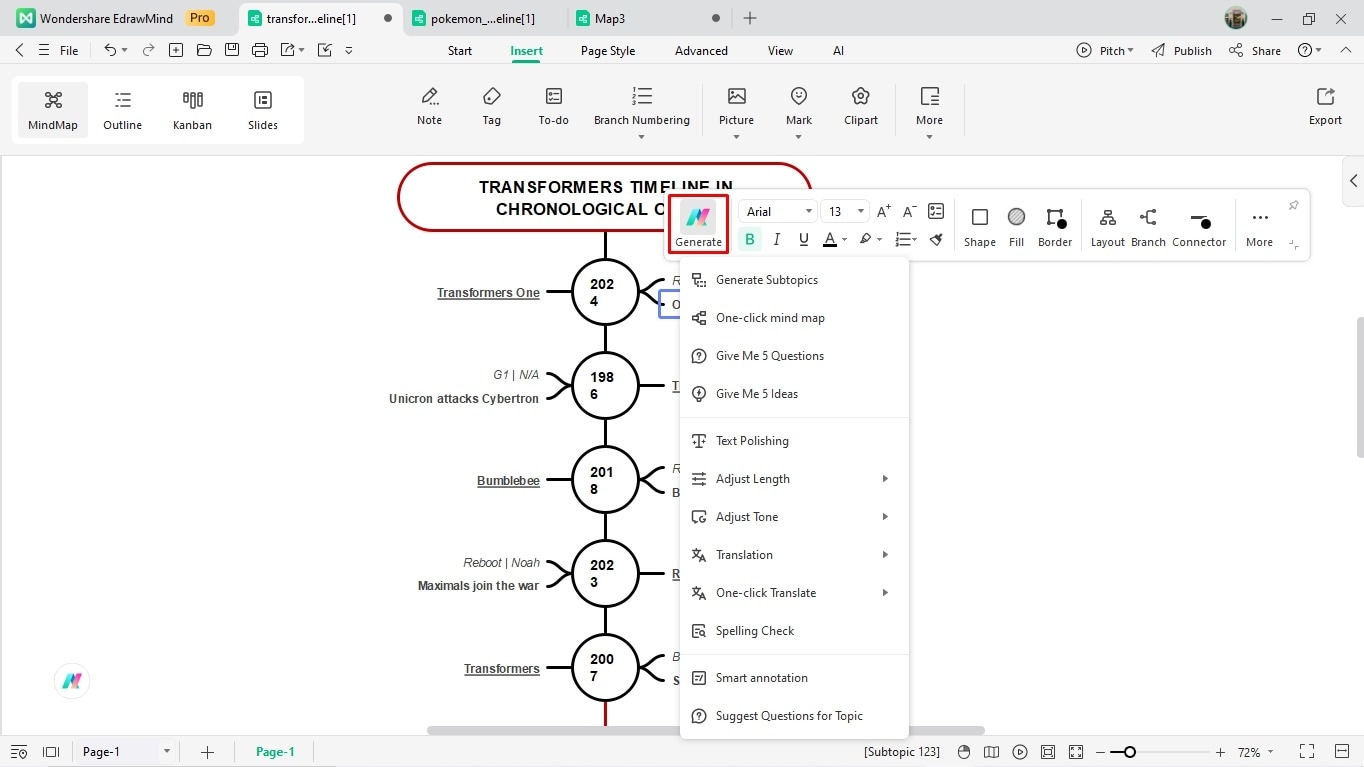Image resolution: width=1364 pixels, height=767 pixels.
Task: Click the Export icon
Action: 1325,107
